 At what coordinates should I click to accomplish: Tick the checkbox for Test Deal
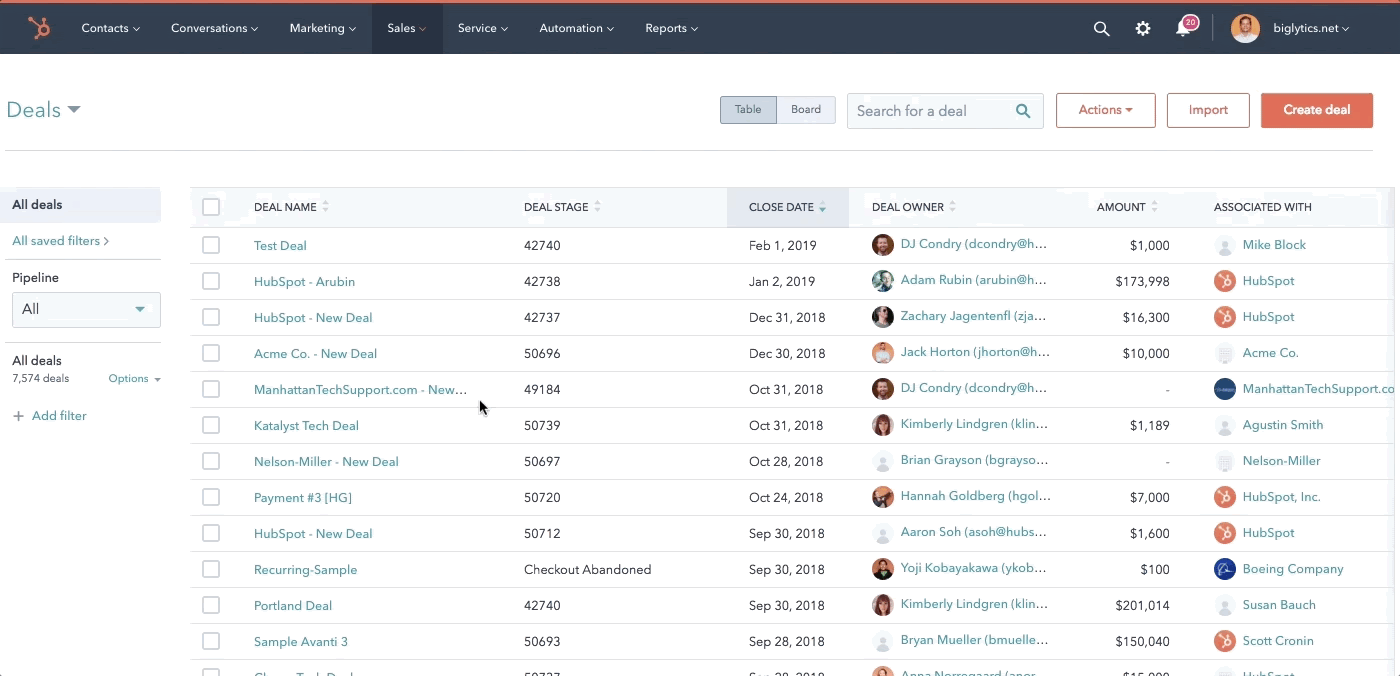click(211, 245)
